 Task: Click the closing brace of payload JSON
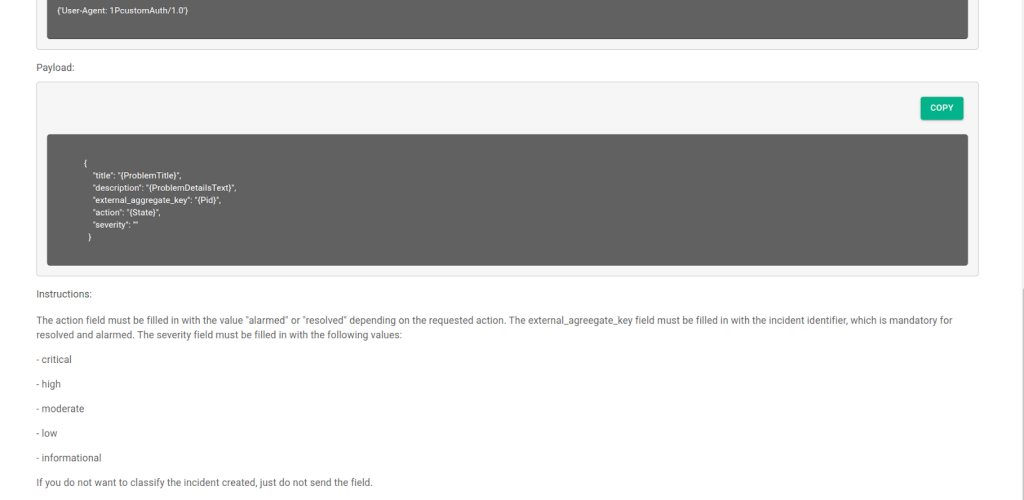point(89,238)
